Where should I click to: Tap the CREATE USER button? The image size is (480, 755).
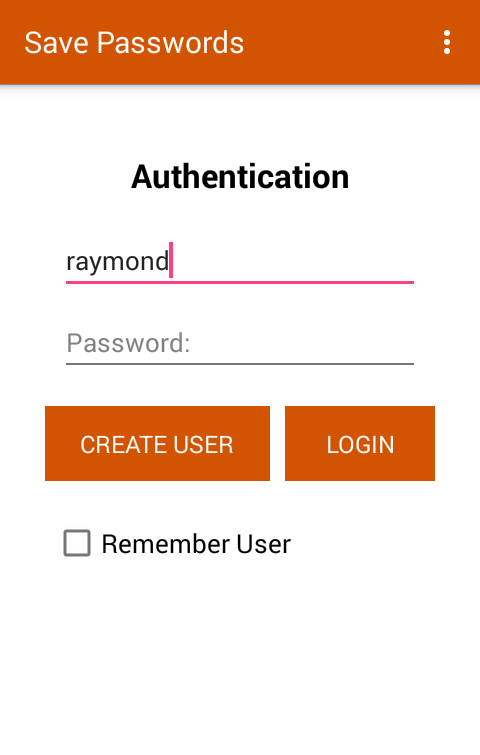pyautogui.click(x=157, y=443)
